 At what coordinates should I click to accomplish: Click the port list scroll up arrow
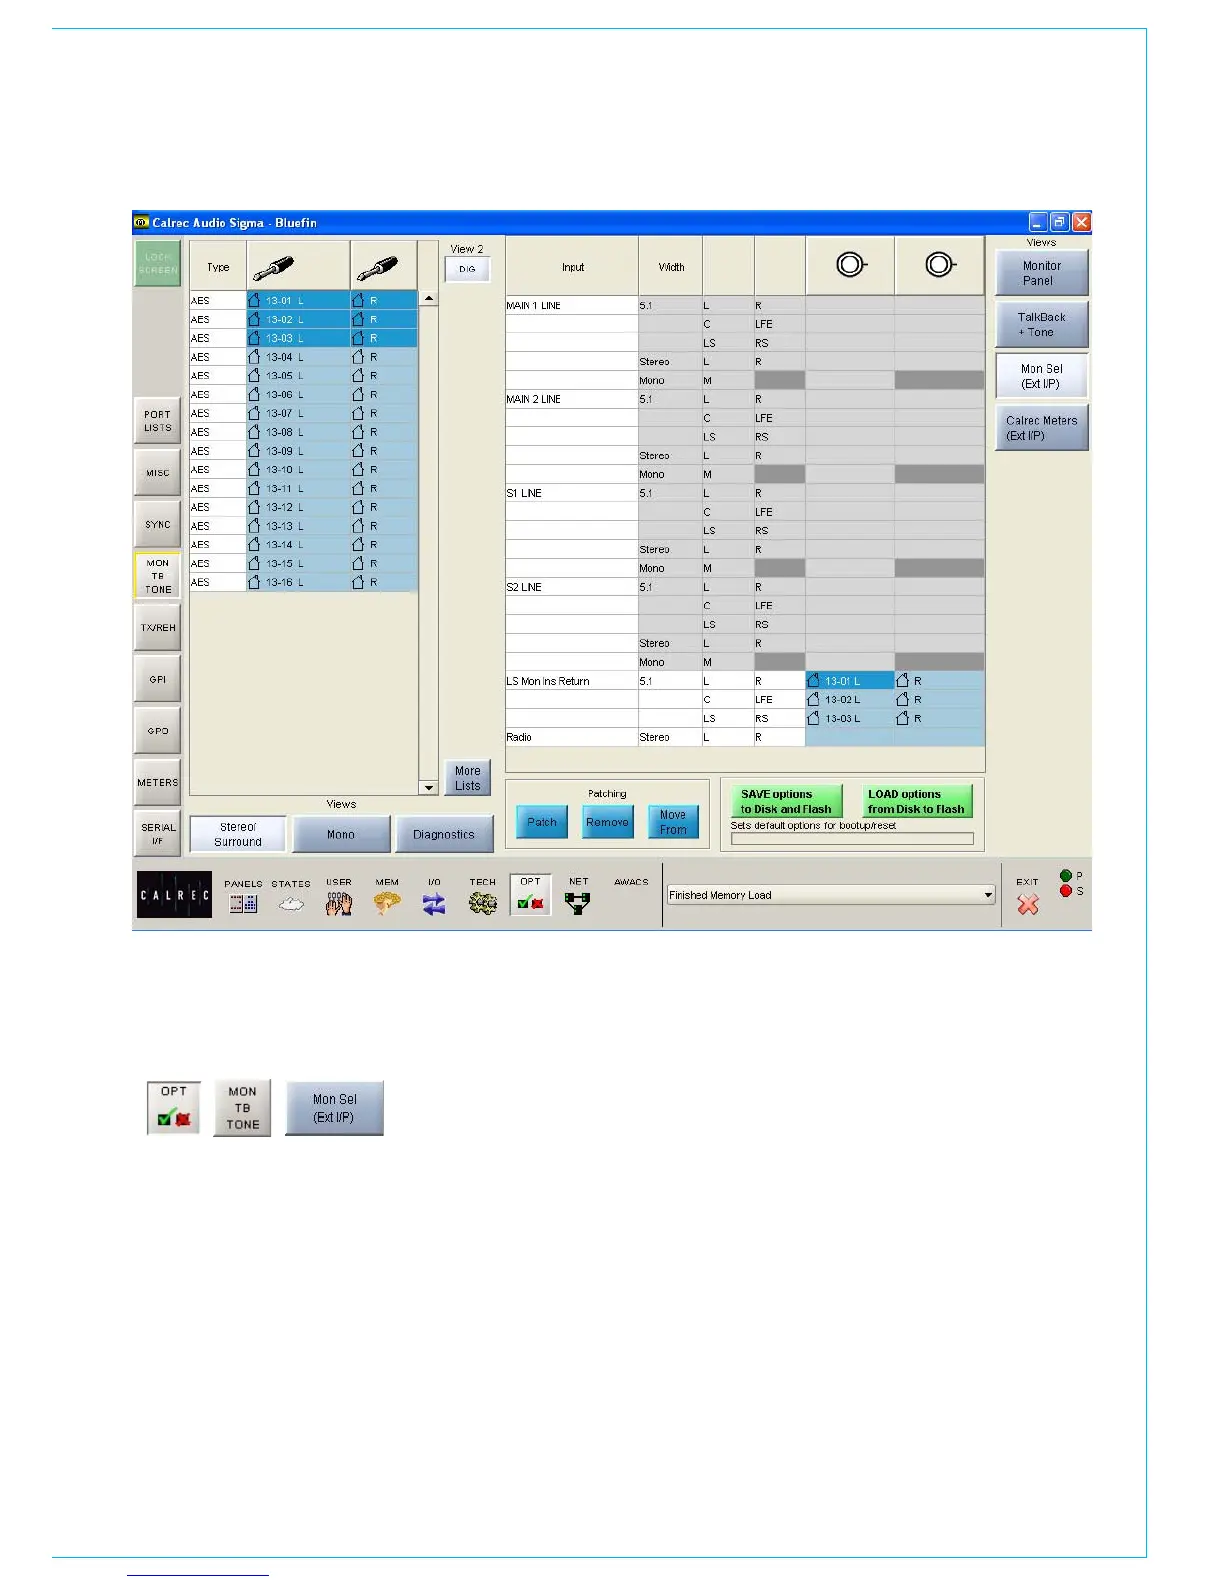428,298
